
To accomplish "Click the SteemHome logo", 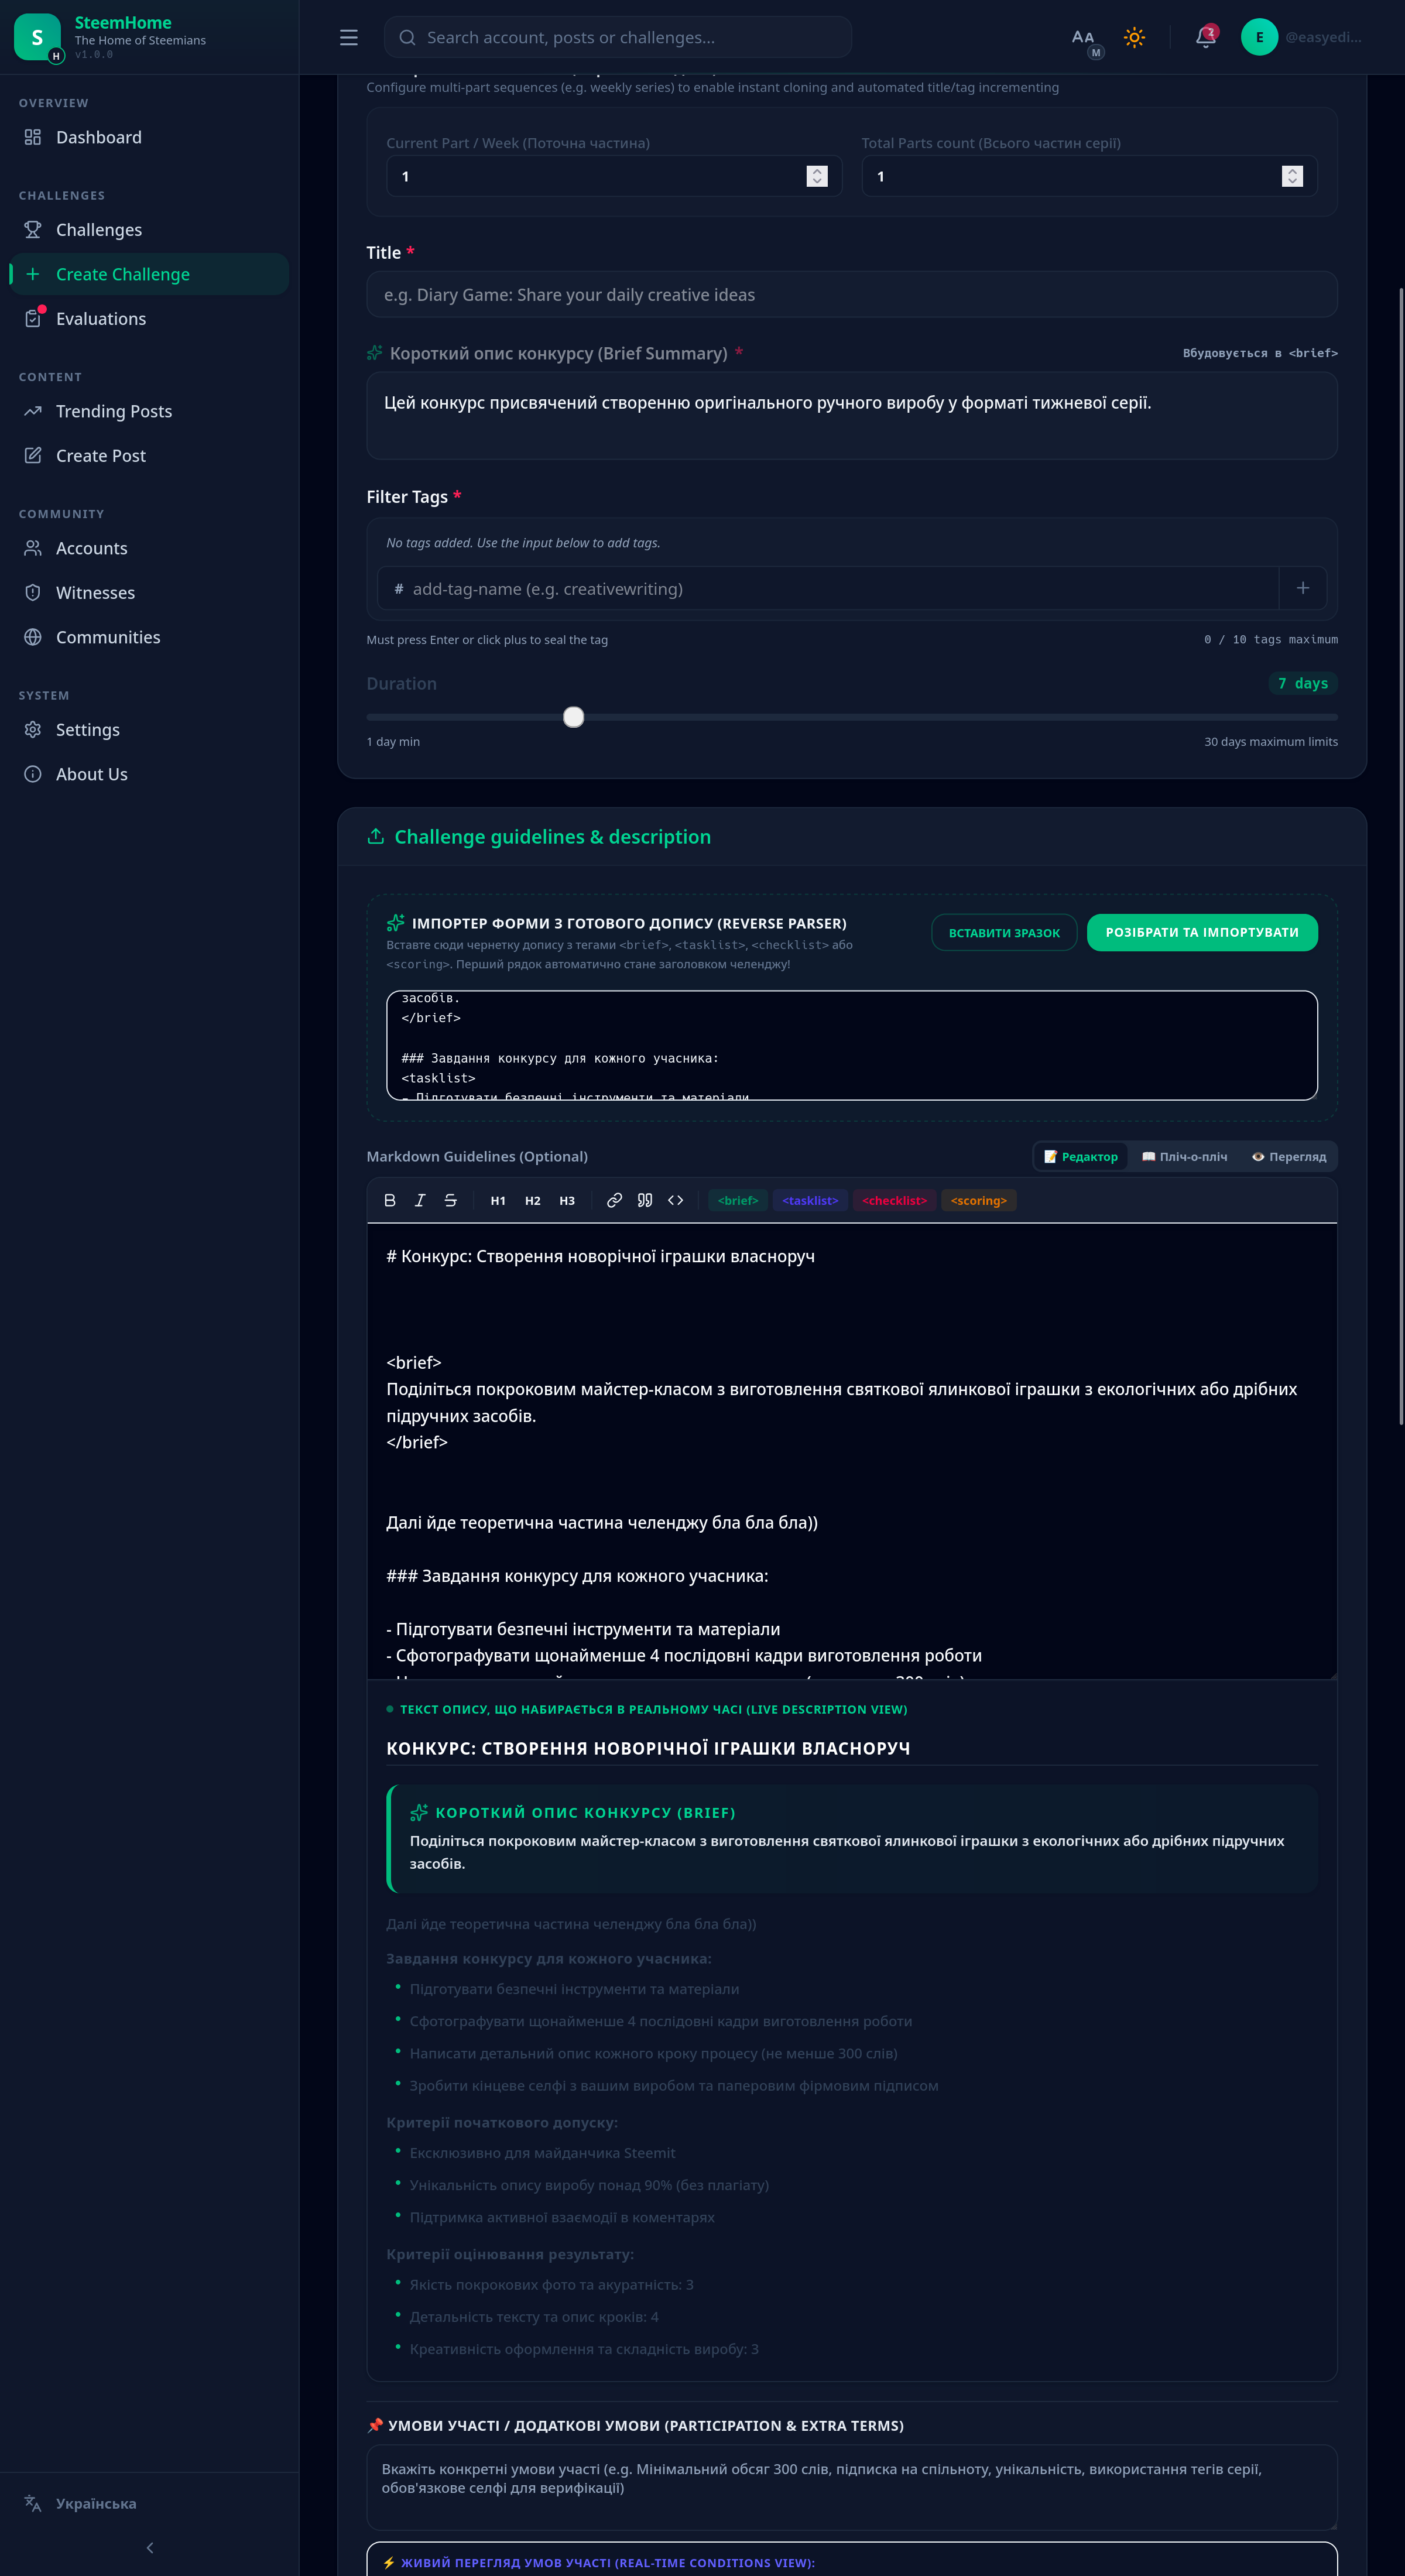I will click(x=37, y=37).
